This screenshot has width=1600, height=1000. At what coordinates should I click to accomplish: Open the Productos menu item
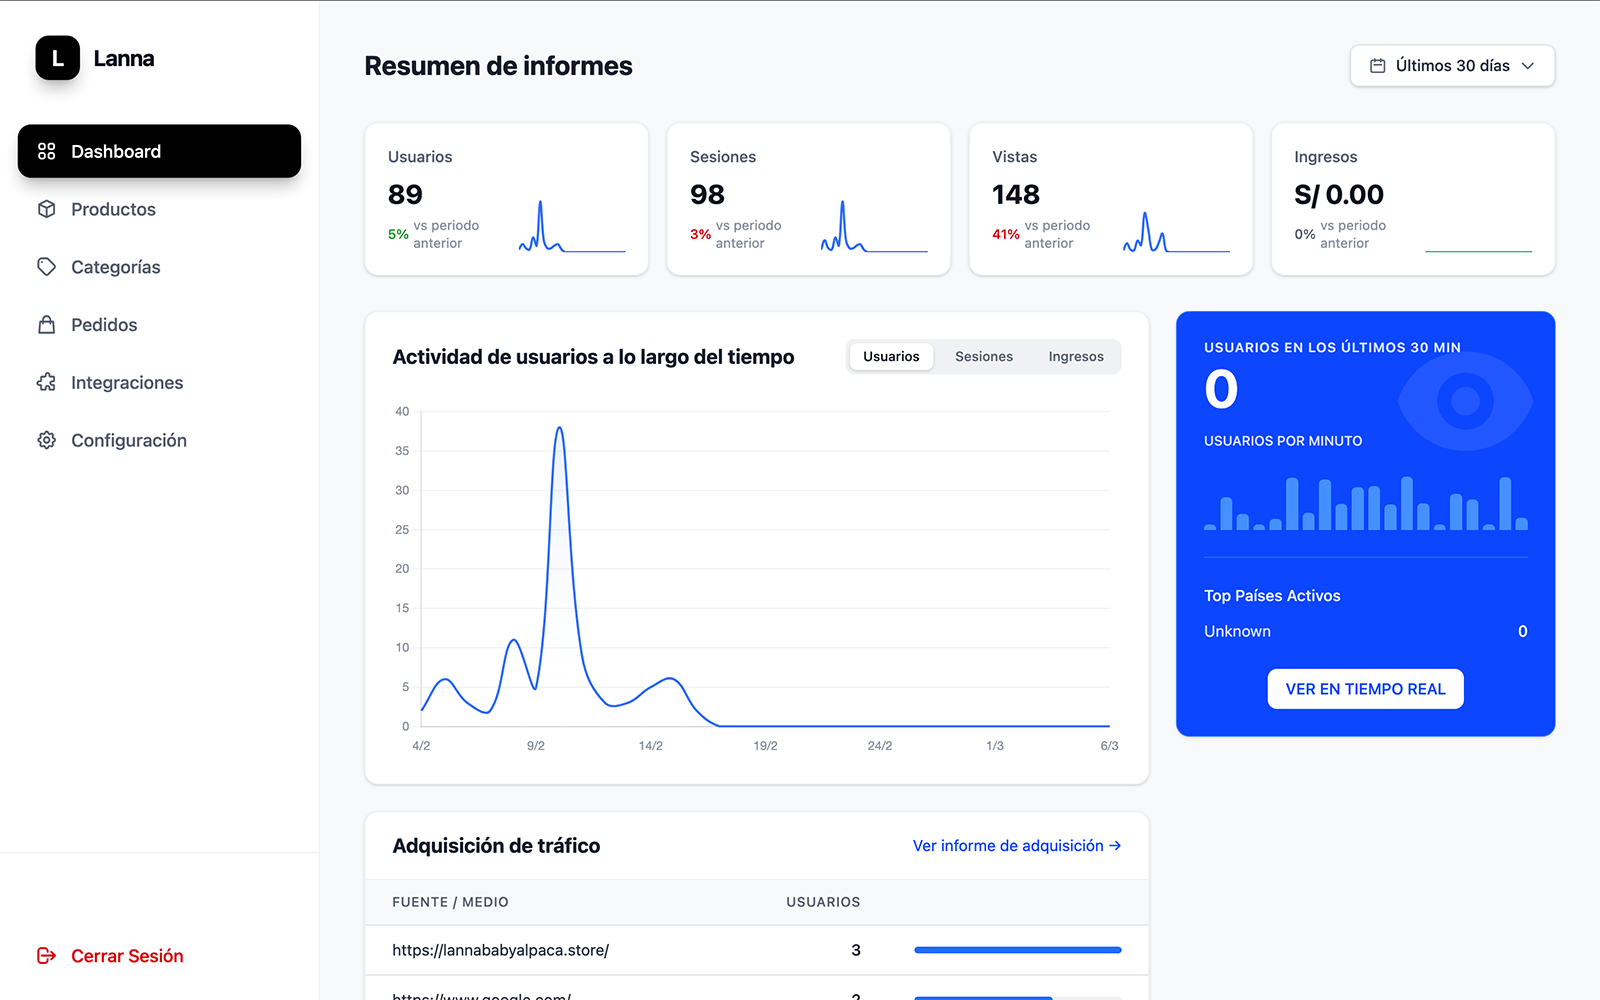click(x=113, y=209)
